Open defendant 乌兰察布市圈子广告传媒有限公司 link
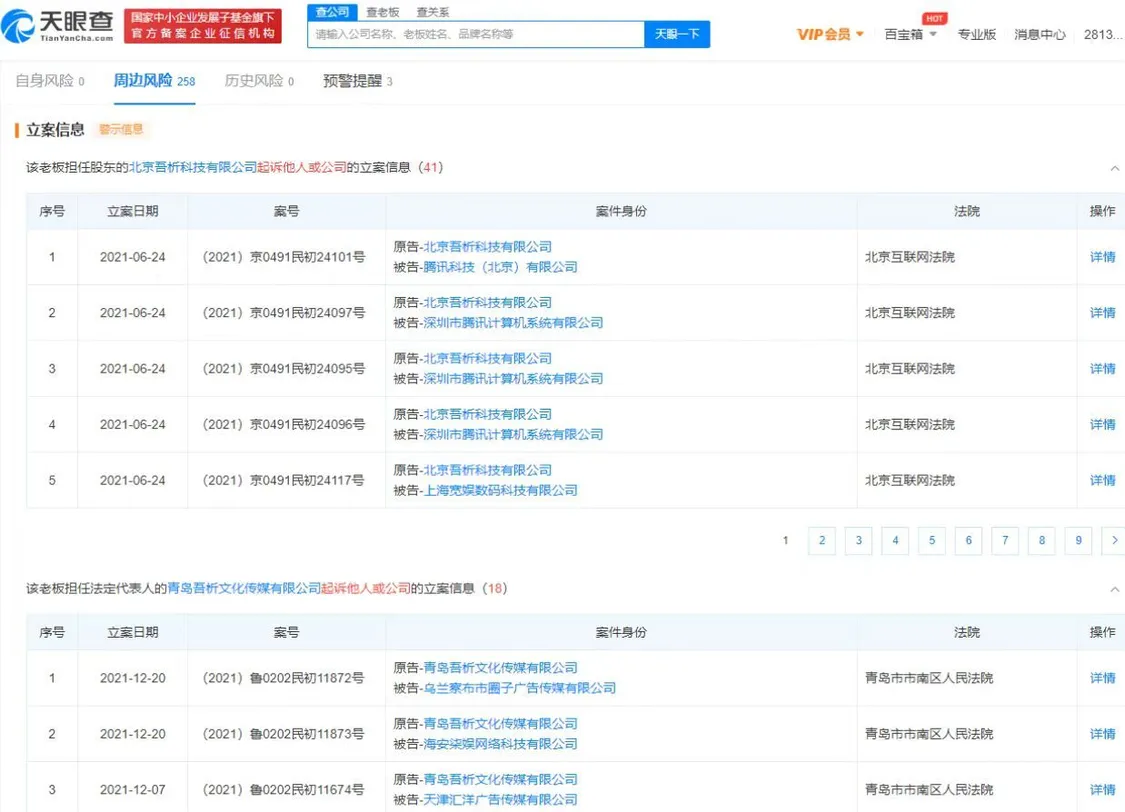The image size is (1125, 812). (x=519, y=688)
